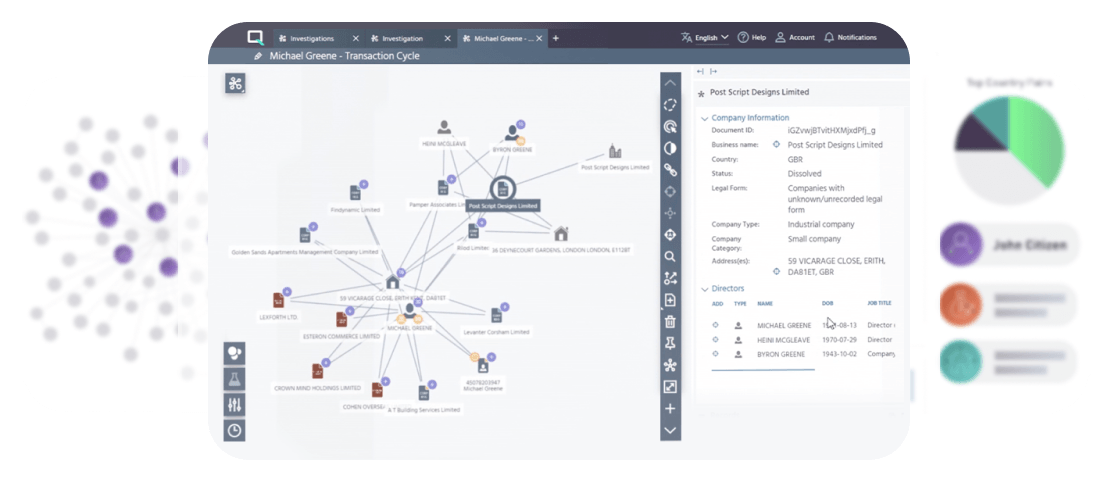Open the clock history icon at bottom-left
Screen dimensions: 1114x482
tap(234, 430)
